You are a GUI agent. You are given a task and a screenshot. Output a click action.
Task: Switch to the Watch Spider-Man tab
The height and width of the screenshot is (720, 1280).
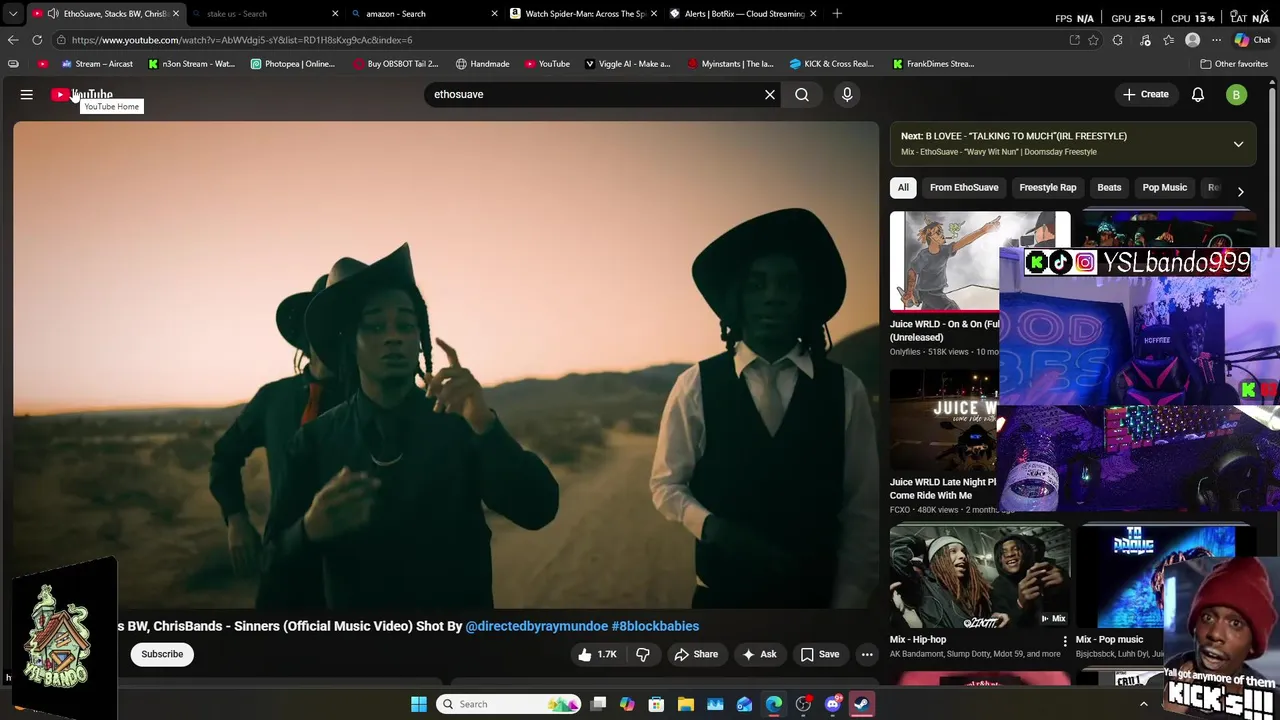[x=585, y=14]
